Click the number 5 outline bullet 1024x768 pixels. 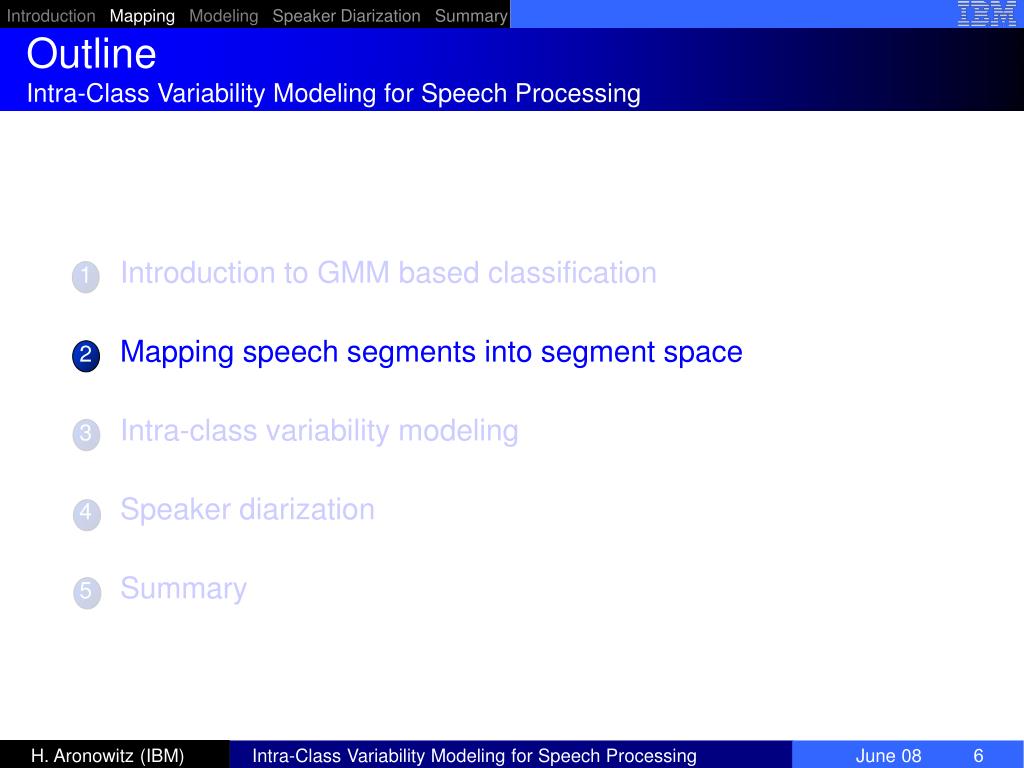[87, 593]
